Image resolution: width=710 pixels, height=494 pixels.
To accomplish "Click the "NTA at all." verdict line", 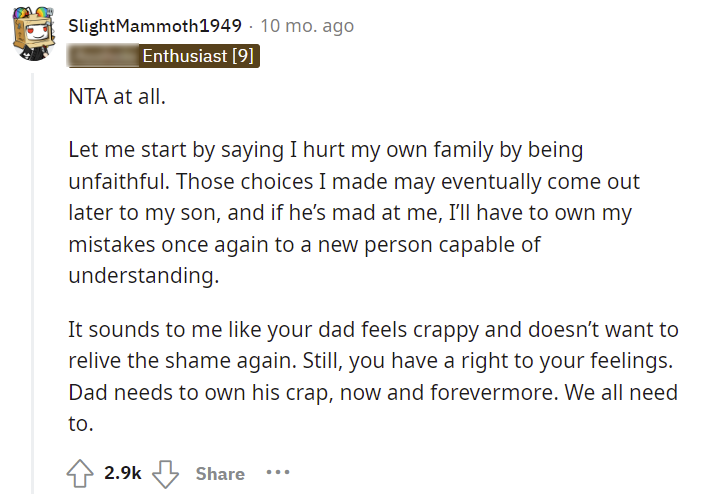I will point(117,96).
